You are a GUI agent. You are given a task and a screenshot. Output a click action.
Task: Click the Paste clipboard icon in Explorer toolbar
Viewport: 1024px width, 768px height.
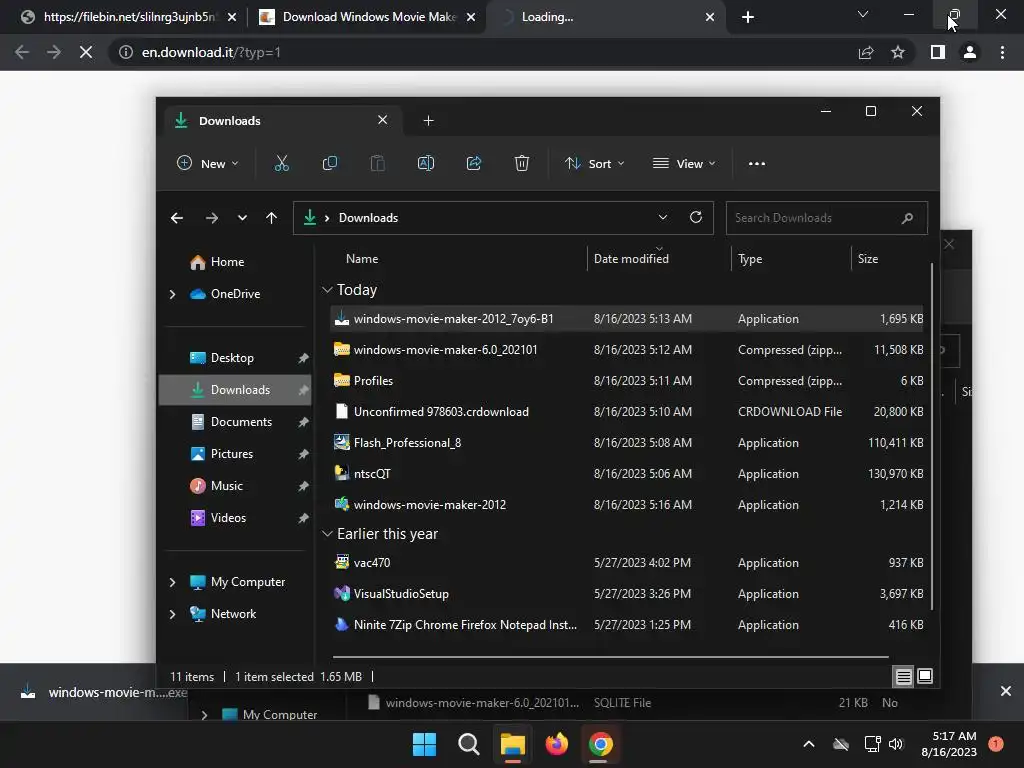point(377,163)
